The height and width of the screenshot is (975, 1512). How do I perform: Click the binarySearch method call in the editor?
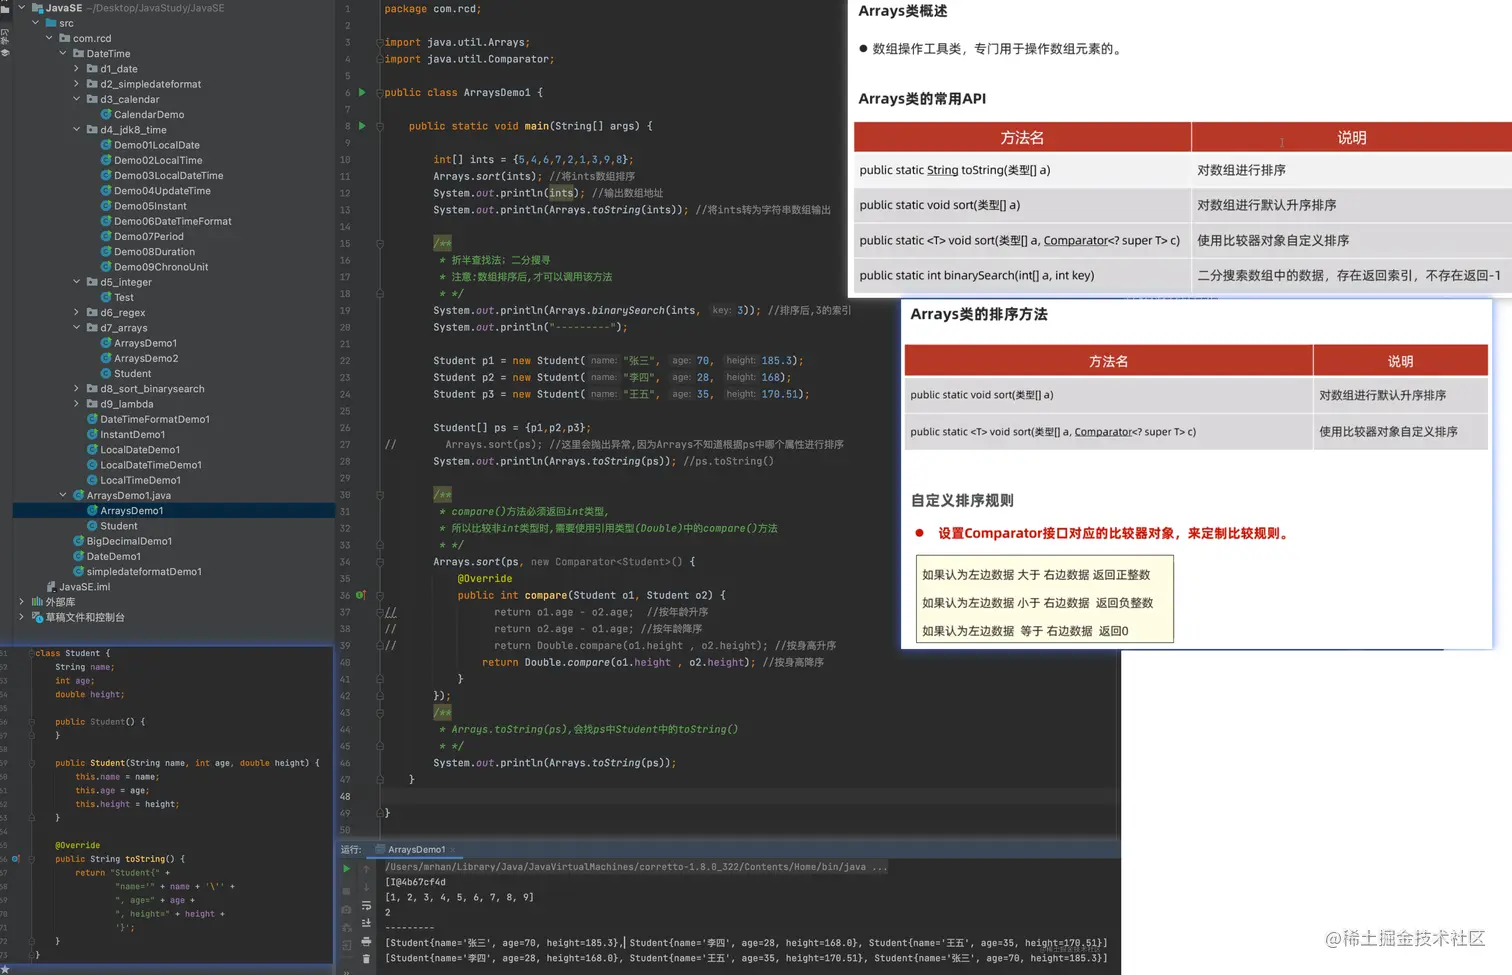[x=628, y=310]
